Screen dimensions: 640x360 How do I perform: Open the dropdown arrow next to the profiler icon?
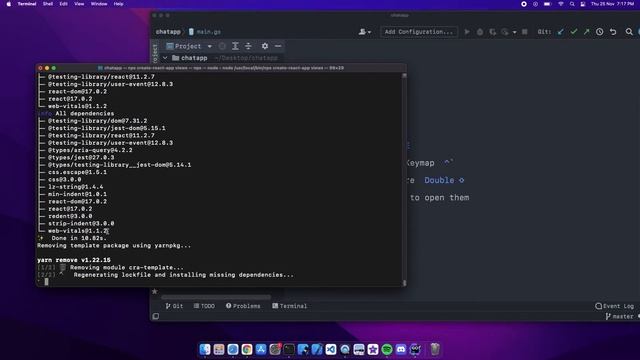(x=514, y=32)
